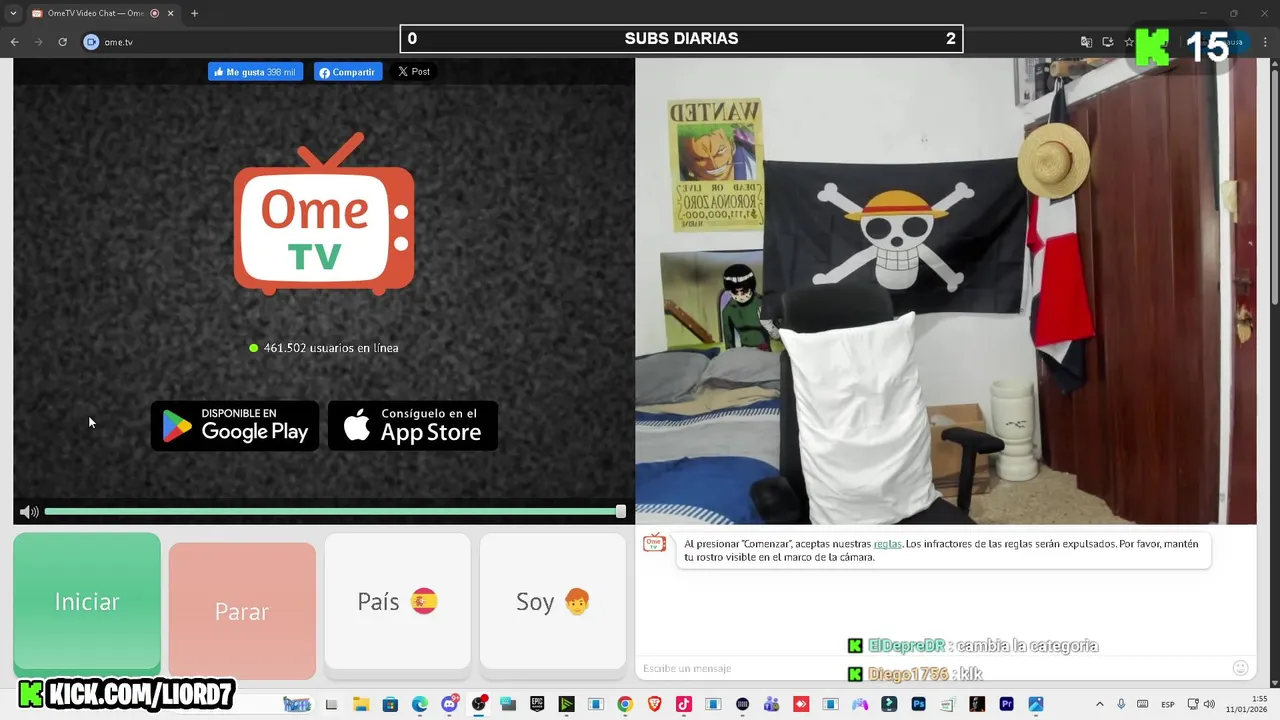Open the País country selector
Image resolution: width=1280 pixels, height=720 pixels.
[x=397, y=601]
